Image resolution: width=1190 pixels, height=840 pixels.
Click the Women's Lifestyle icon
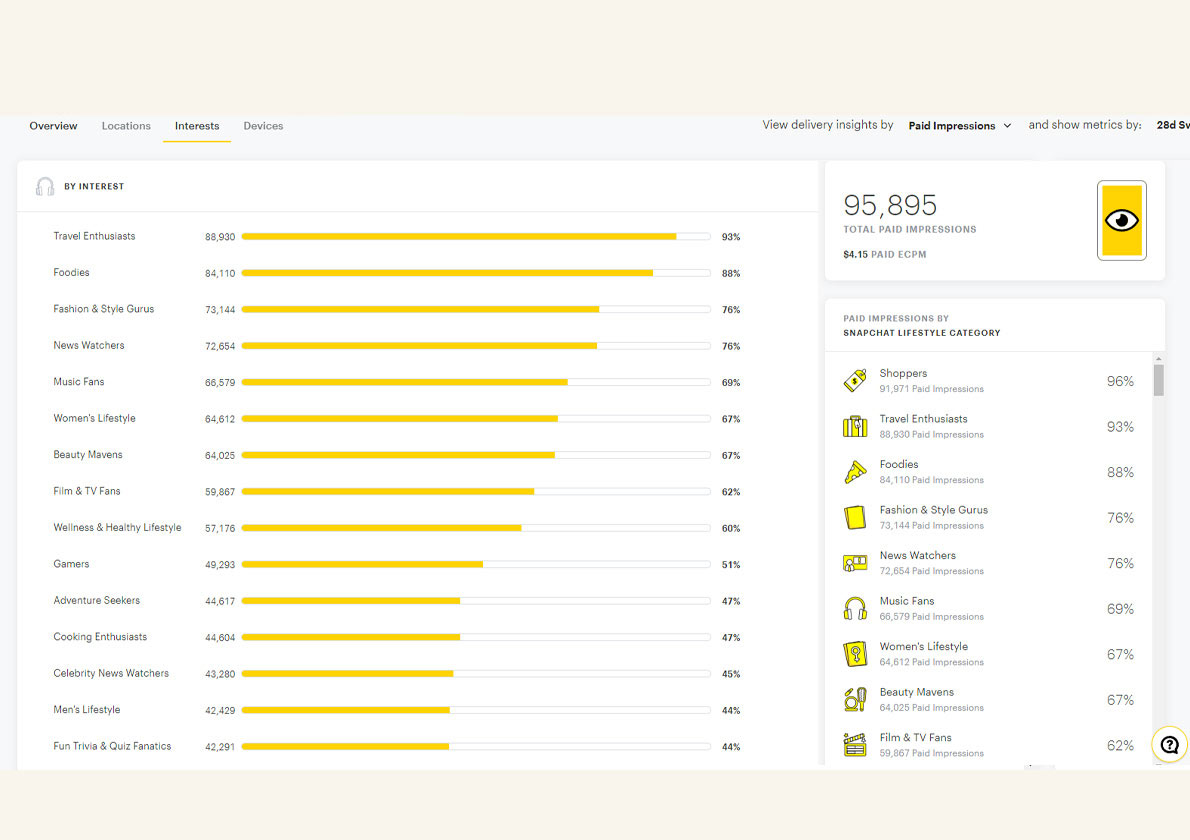[855, 654]
